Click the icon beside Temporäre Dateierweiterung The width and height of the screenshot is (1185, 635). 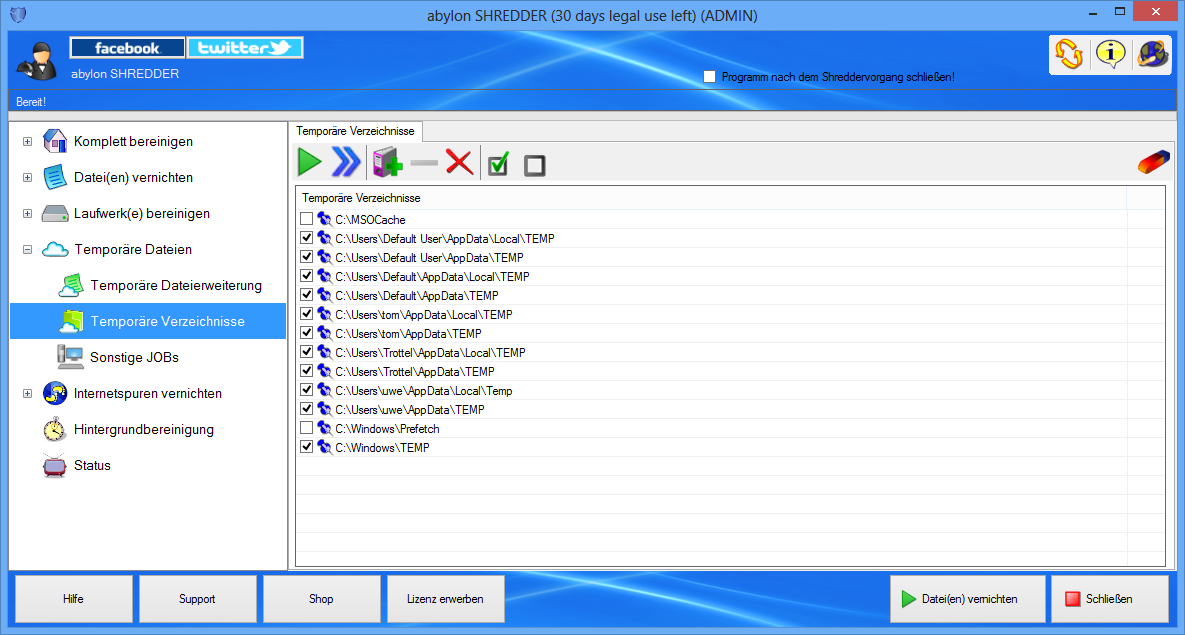pos(71,286)
